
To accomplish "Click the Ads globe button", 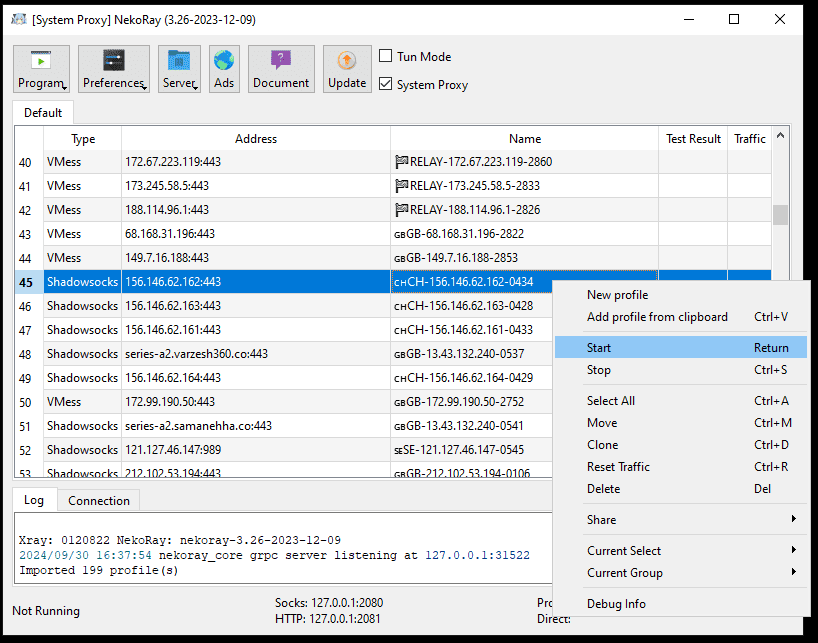I will [224, 69].
